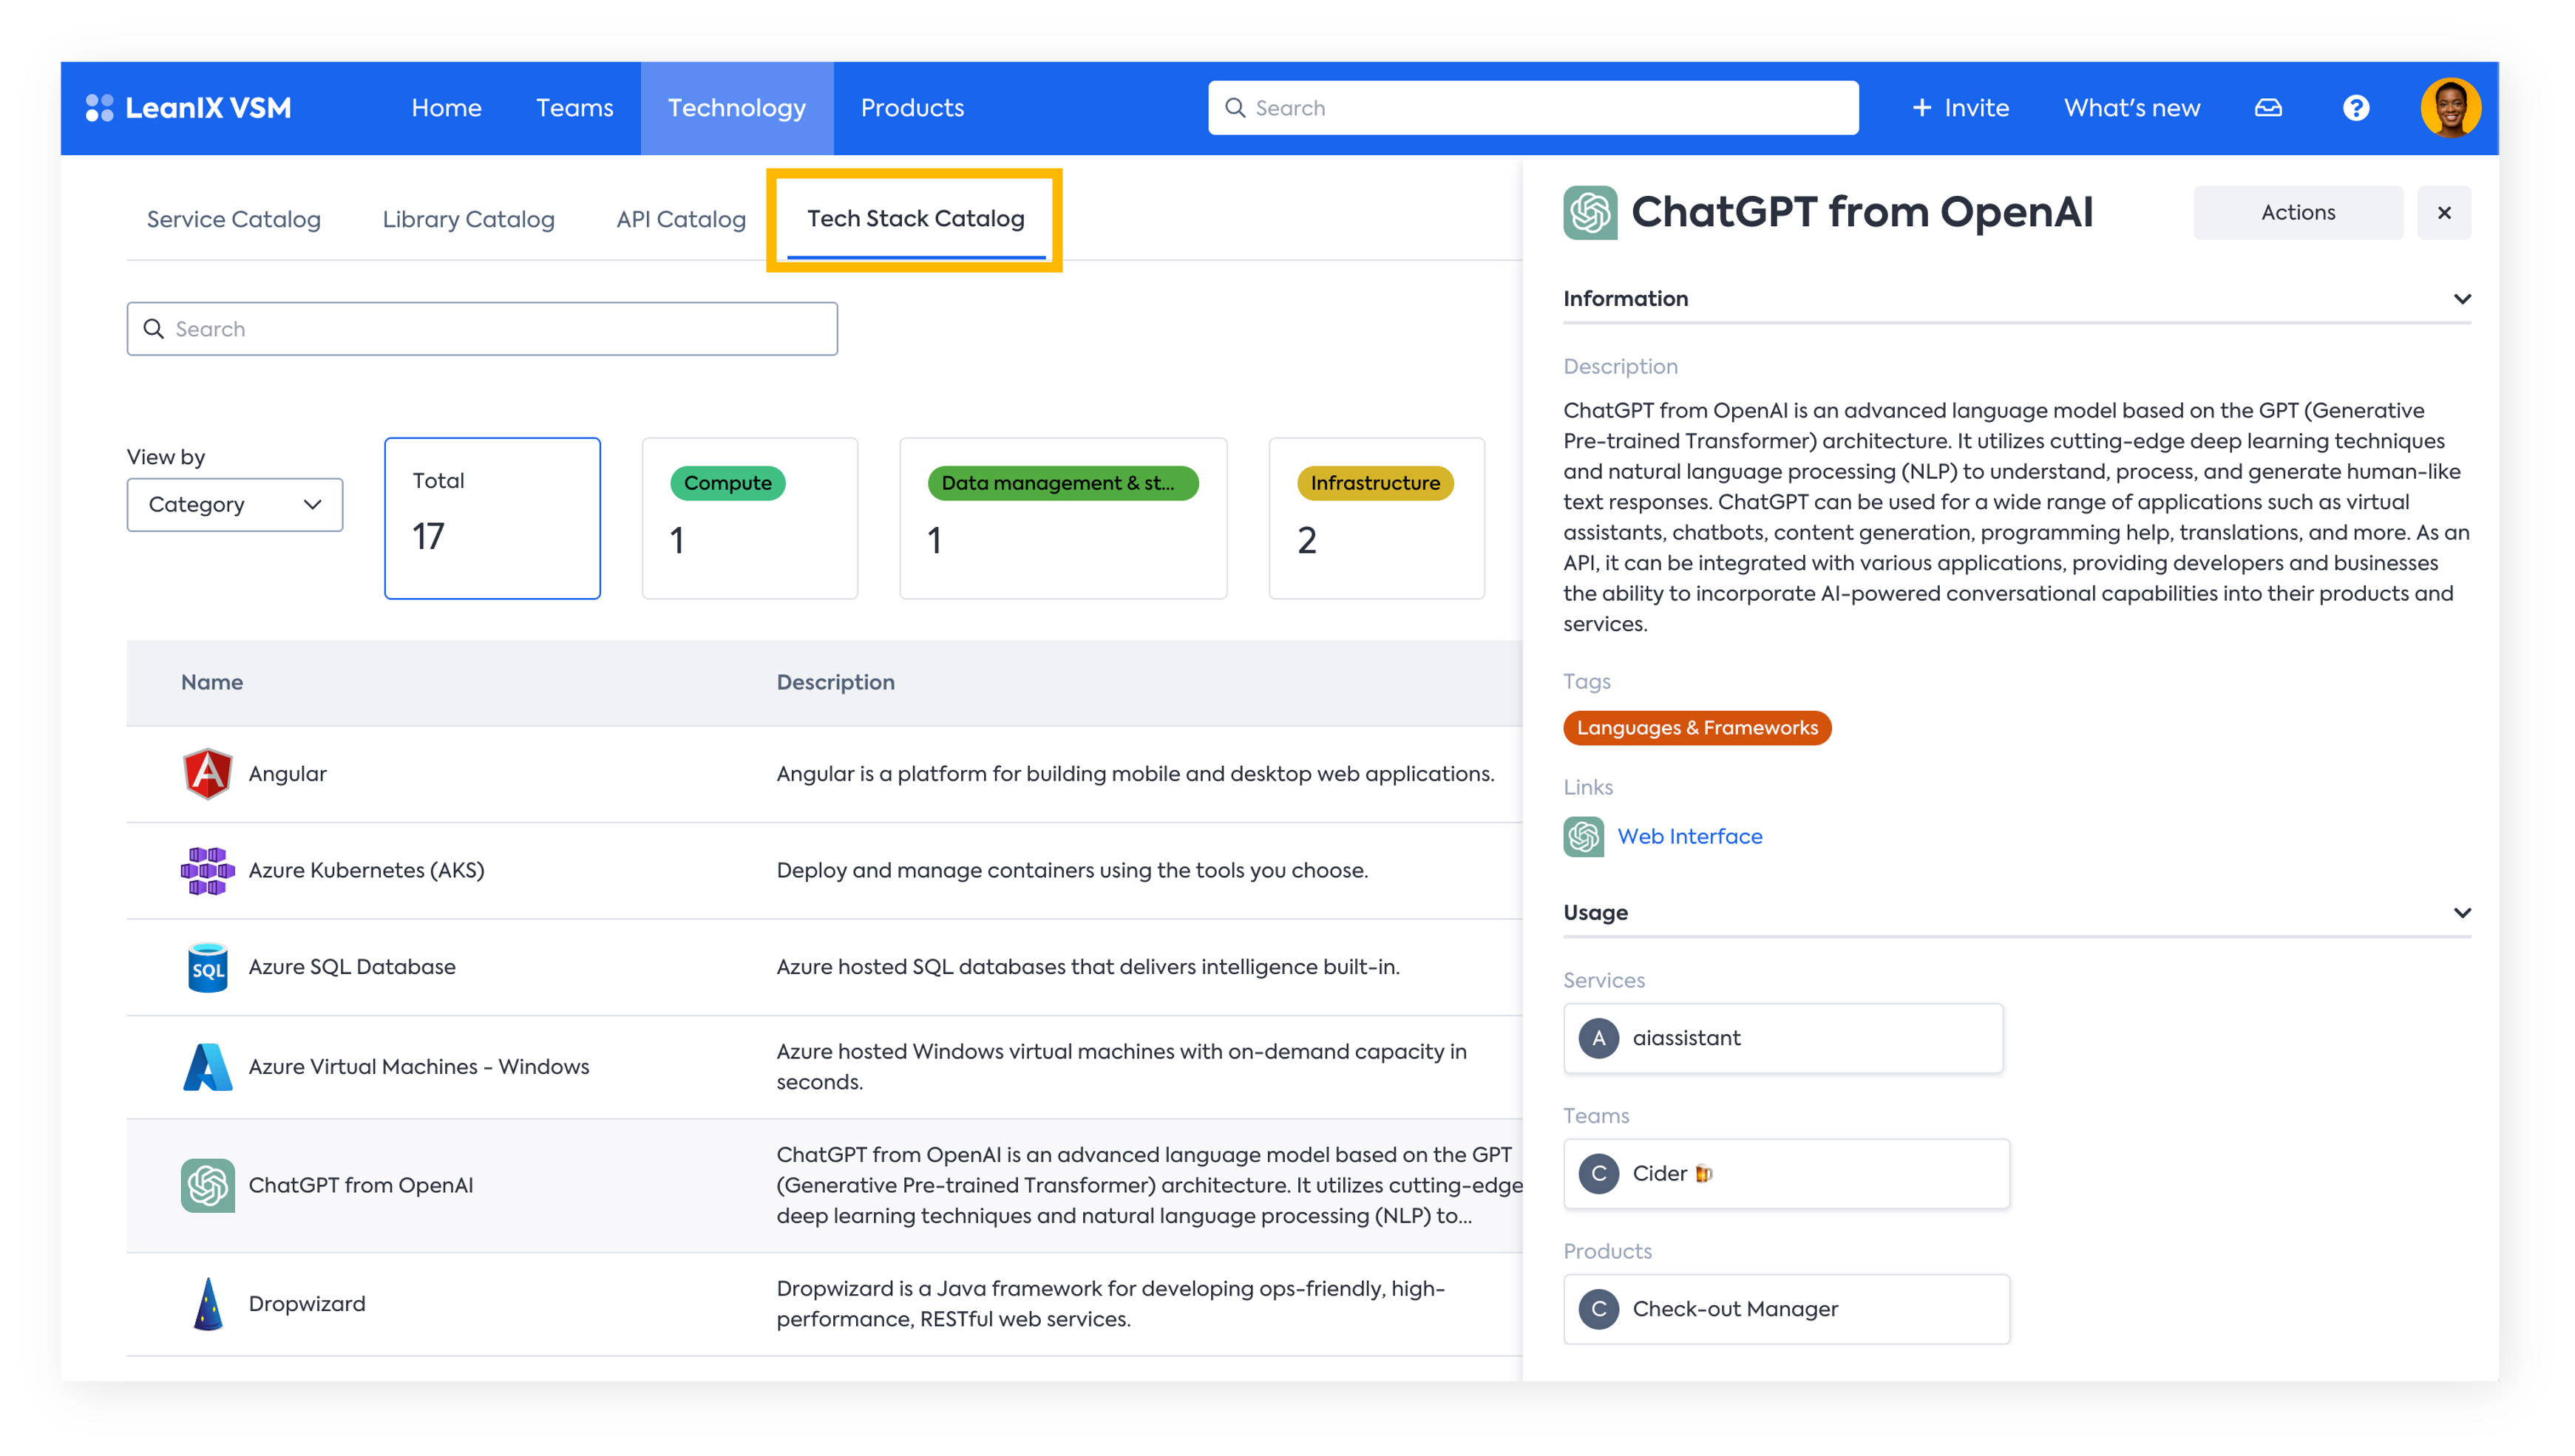Switch to the API Catalog tab

point(681,219)
